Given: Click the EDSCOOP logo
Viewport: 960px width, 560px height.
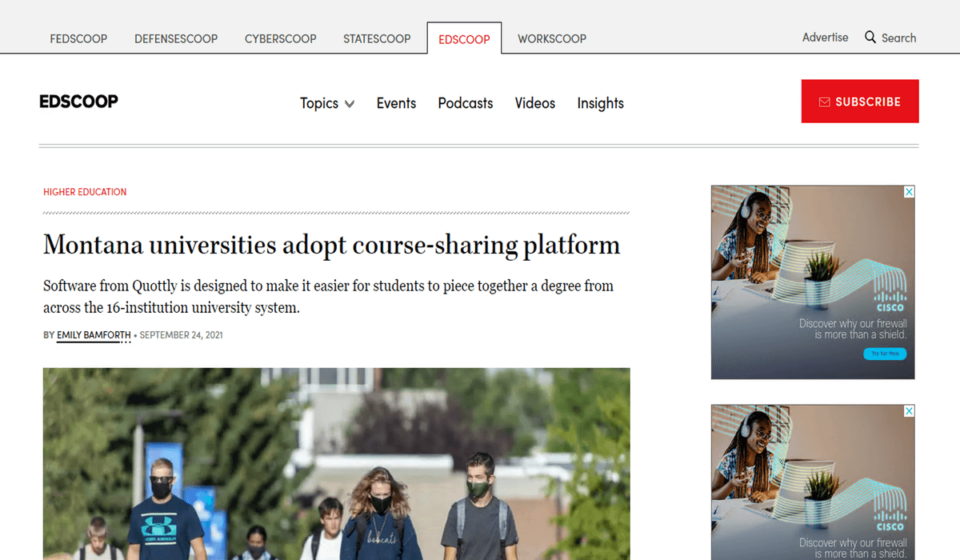Looking at the screenshot, I should 79,101.
